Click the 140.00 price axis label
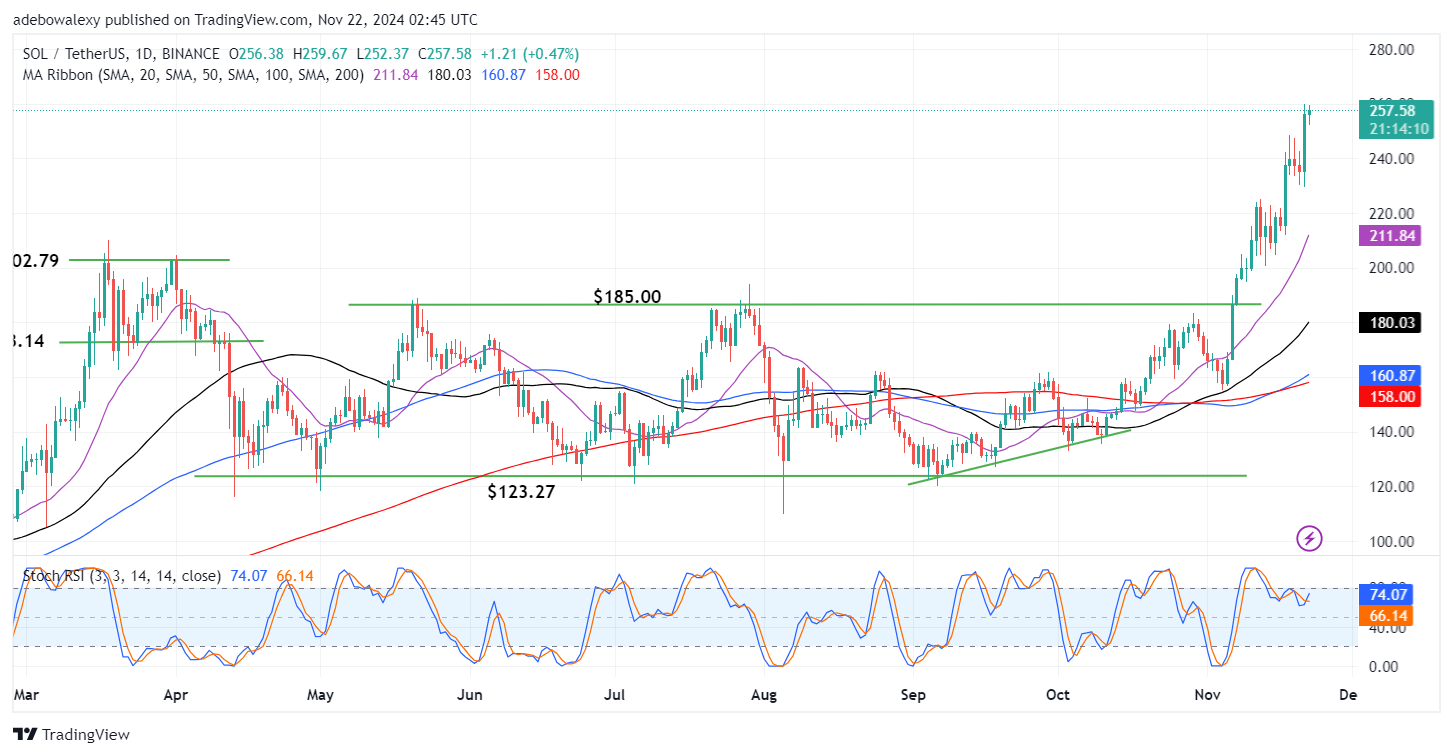The image size is (1453, 756). (1391, 432)
